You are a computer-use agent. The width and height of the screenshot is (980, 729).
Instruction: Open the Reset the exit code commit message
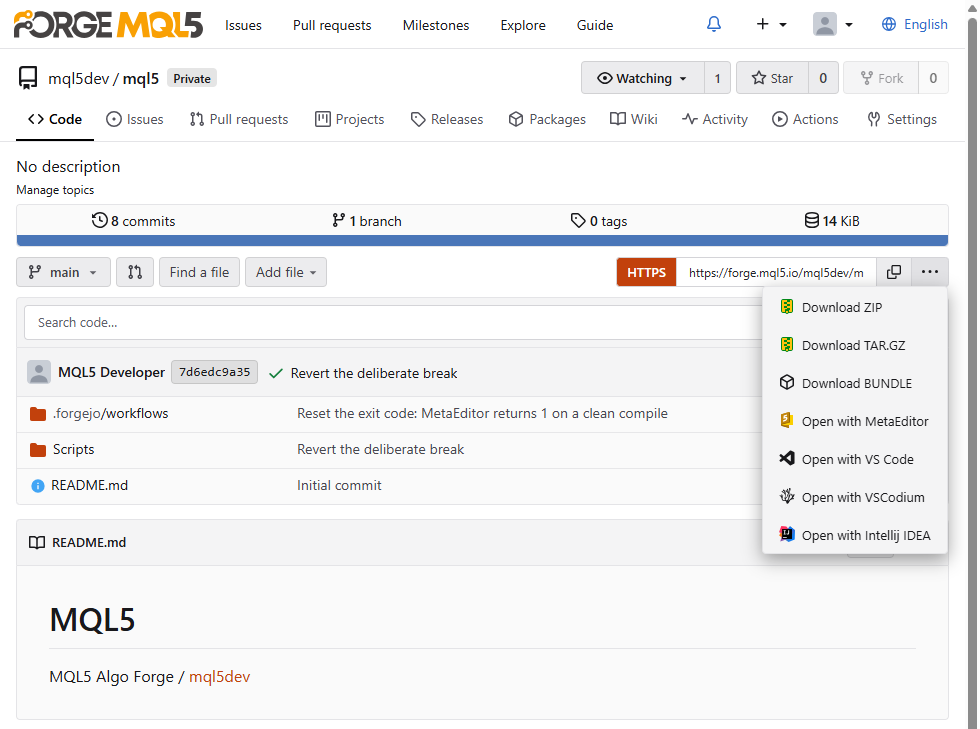click(482, 413)
